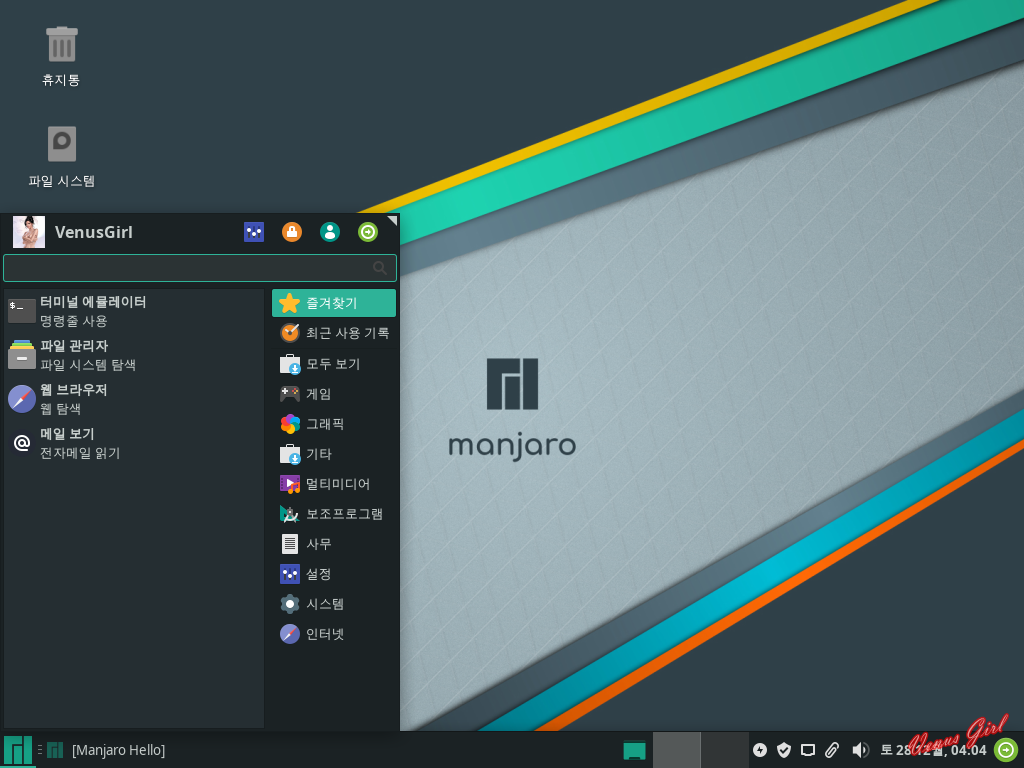Click the shield update tray icon
Viewport: 1024px width, 768px height.
tap(784, 750)
